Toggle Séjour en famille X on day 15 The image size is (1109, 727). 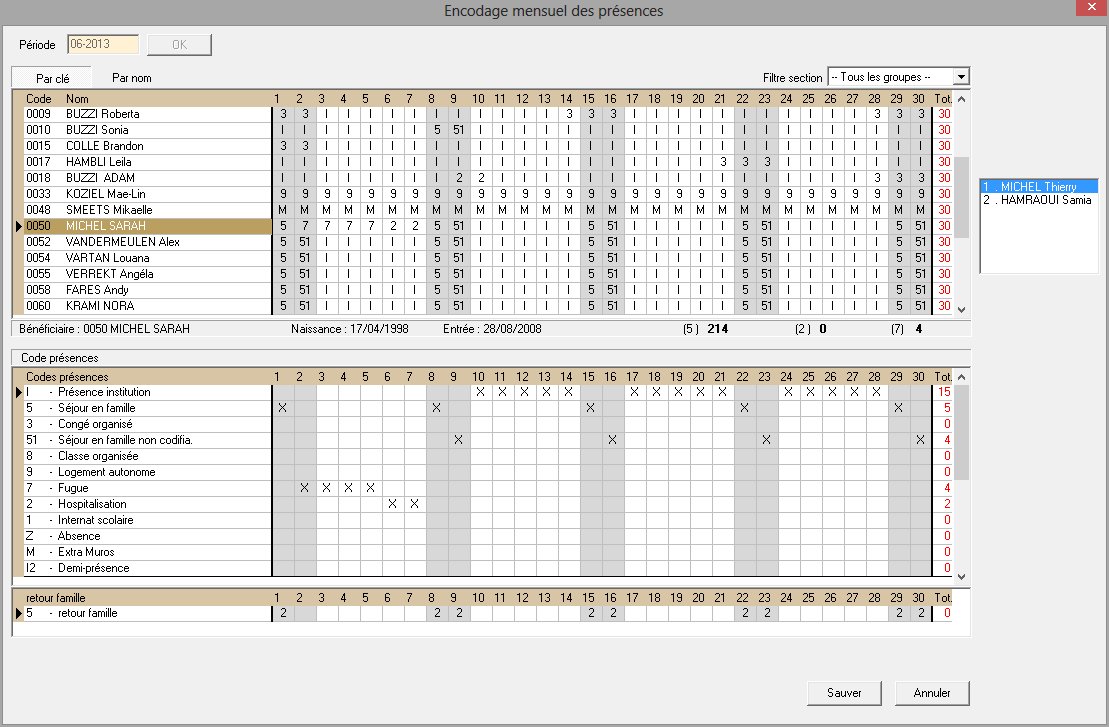click(591, 408)
